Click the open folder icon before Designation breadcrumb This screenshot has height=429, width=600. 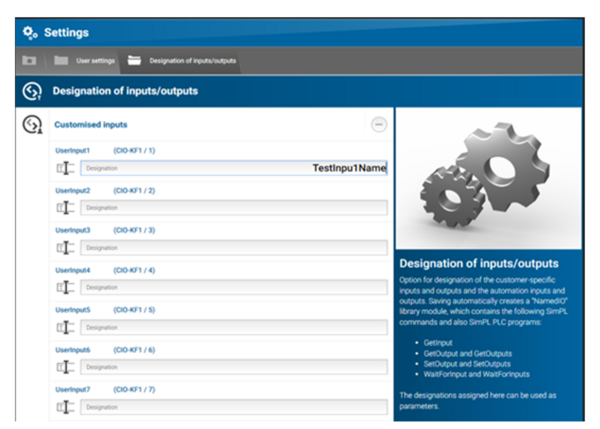coord(134,60)
